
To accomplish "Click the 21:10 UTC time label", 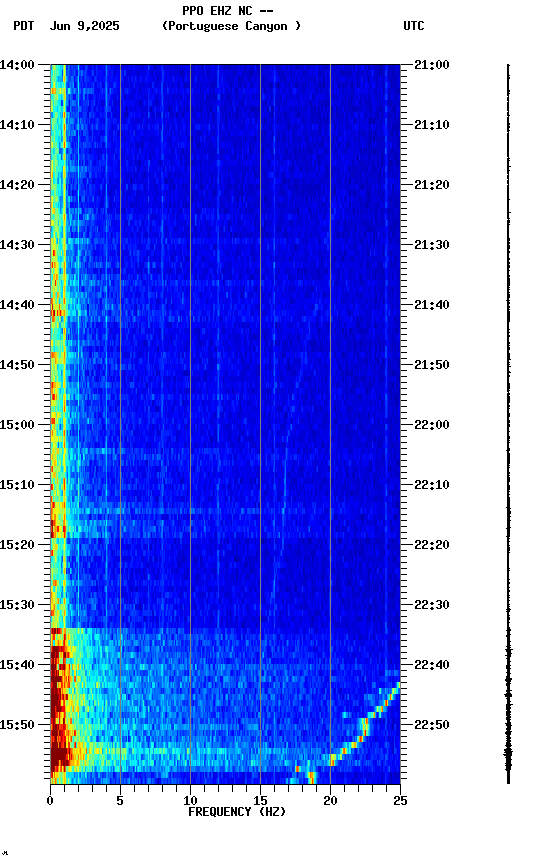I will (x=432, y=125).
